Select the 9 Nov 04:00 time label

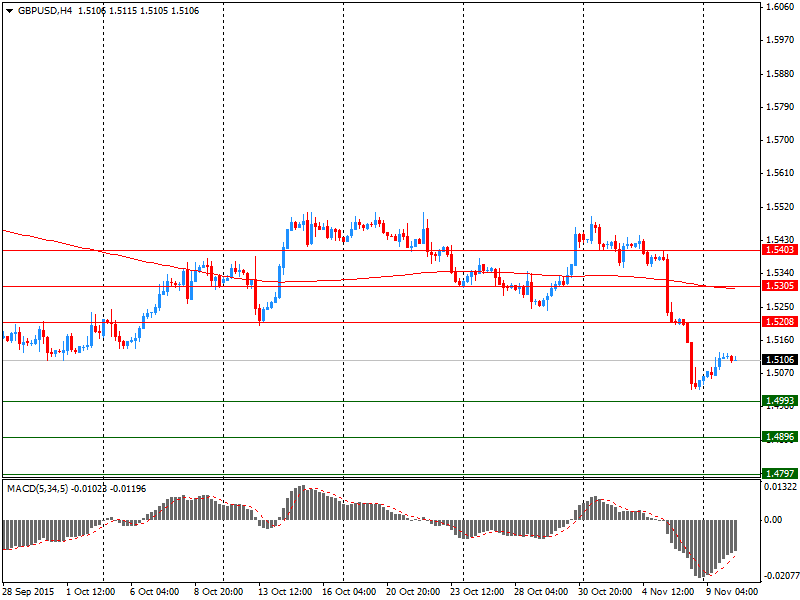(732, 592)
